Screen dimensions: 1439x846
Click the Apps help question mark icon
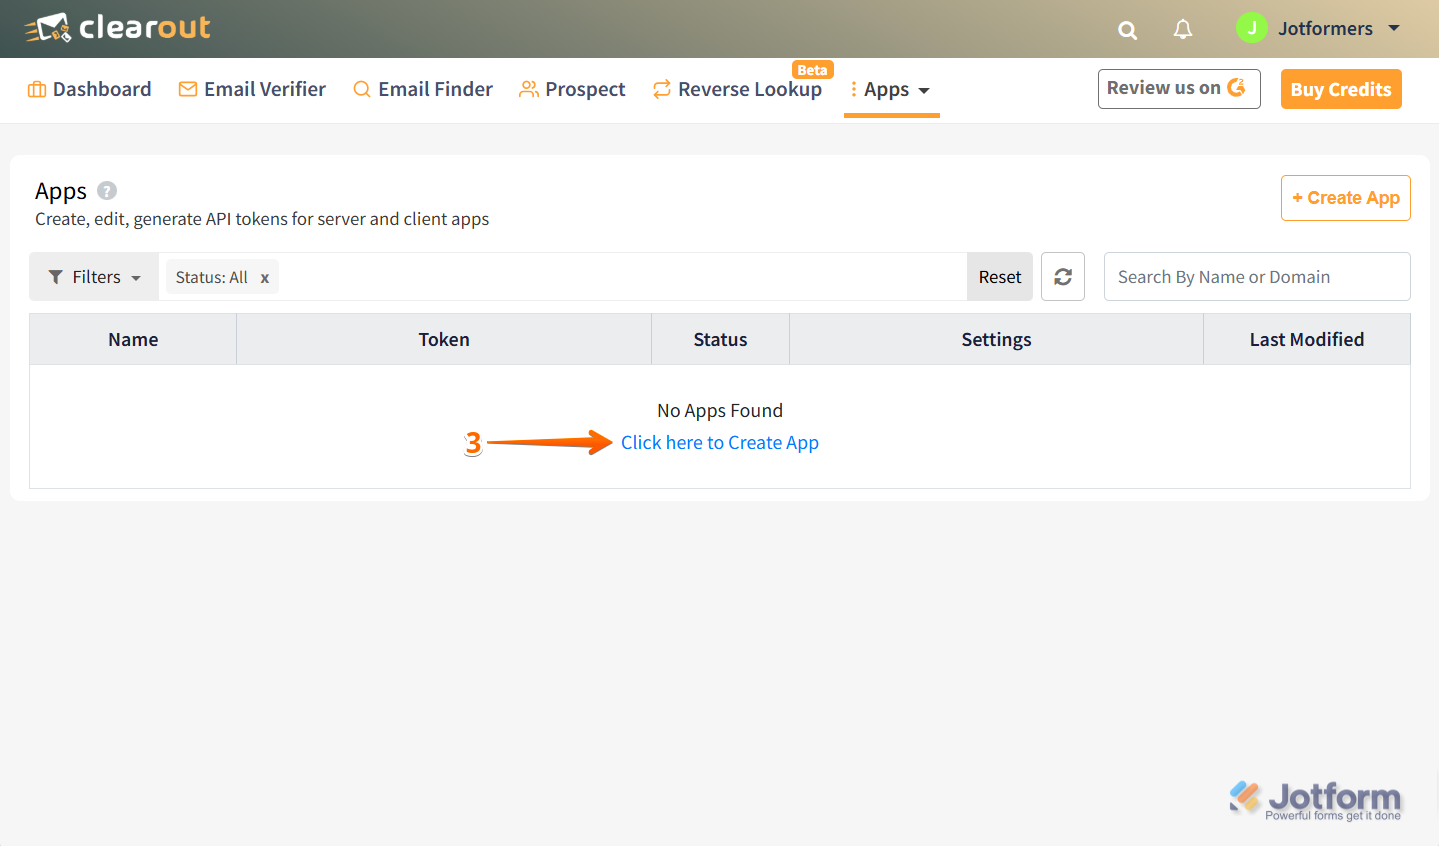[107, 191]
